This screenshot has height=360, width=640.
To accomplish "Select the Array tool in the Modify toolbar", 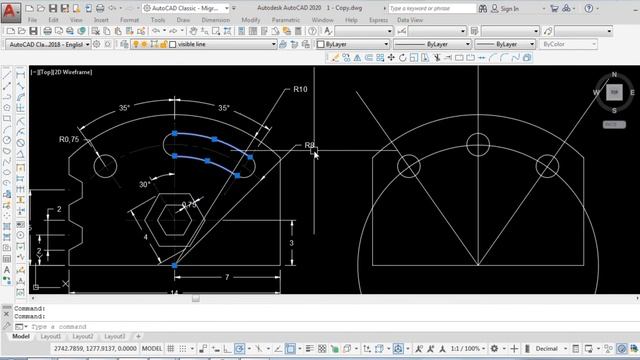I will click(x=380, y=58).
